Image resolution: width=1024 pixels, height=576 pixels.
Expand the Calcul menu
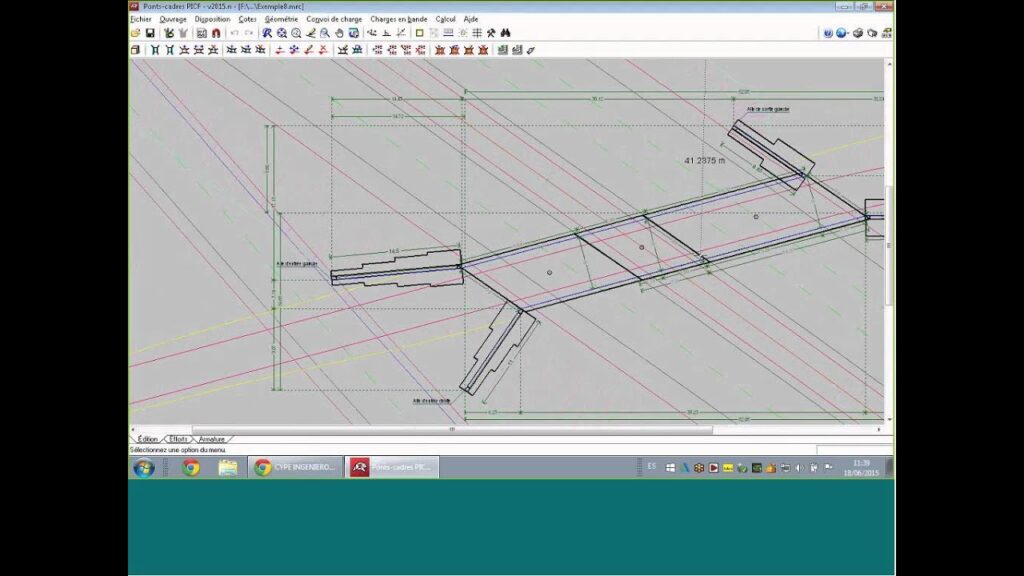coord(445,19)
